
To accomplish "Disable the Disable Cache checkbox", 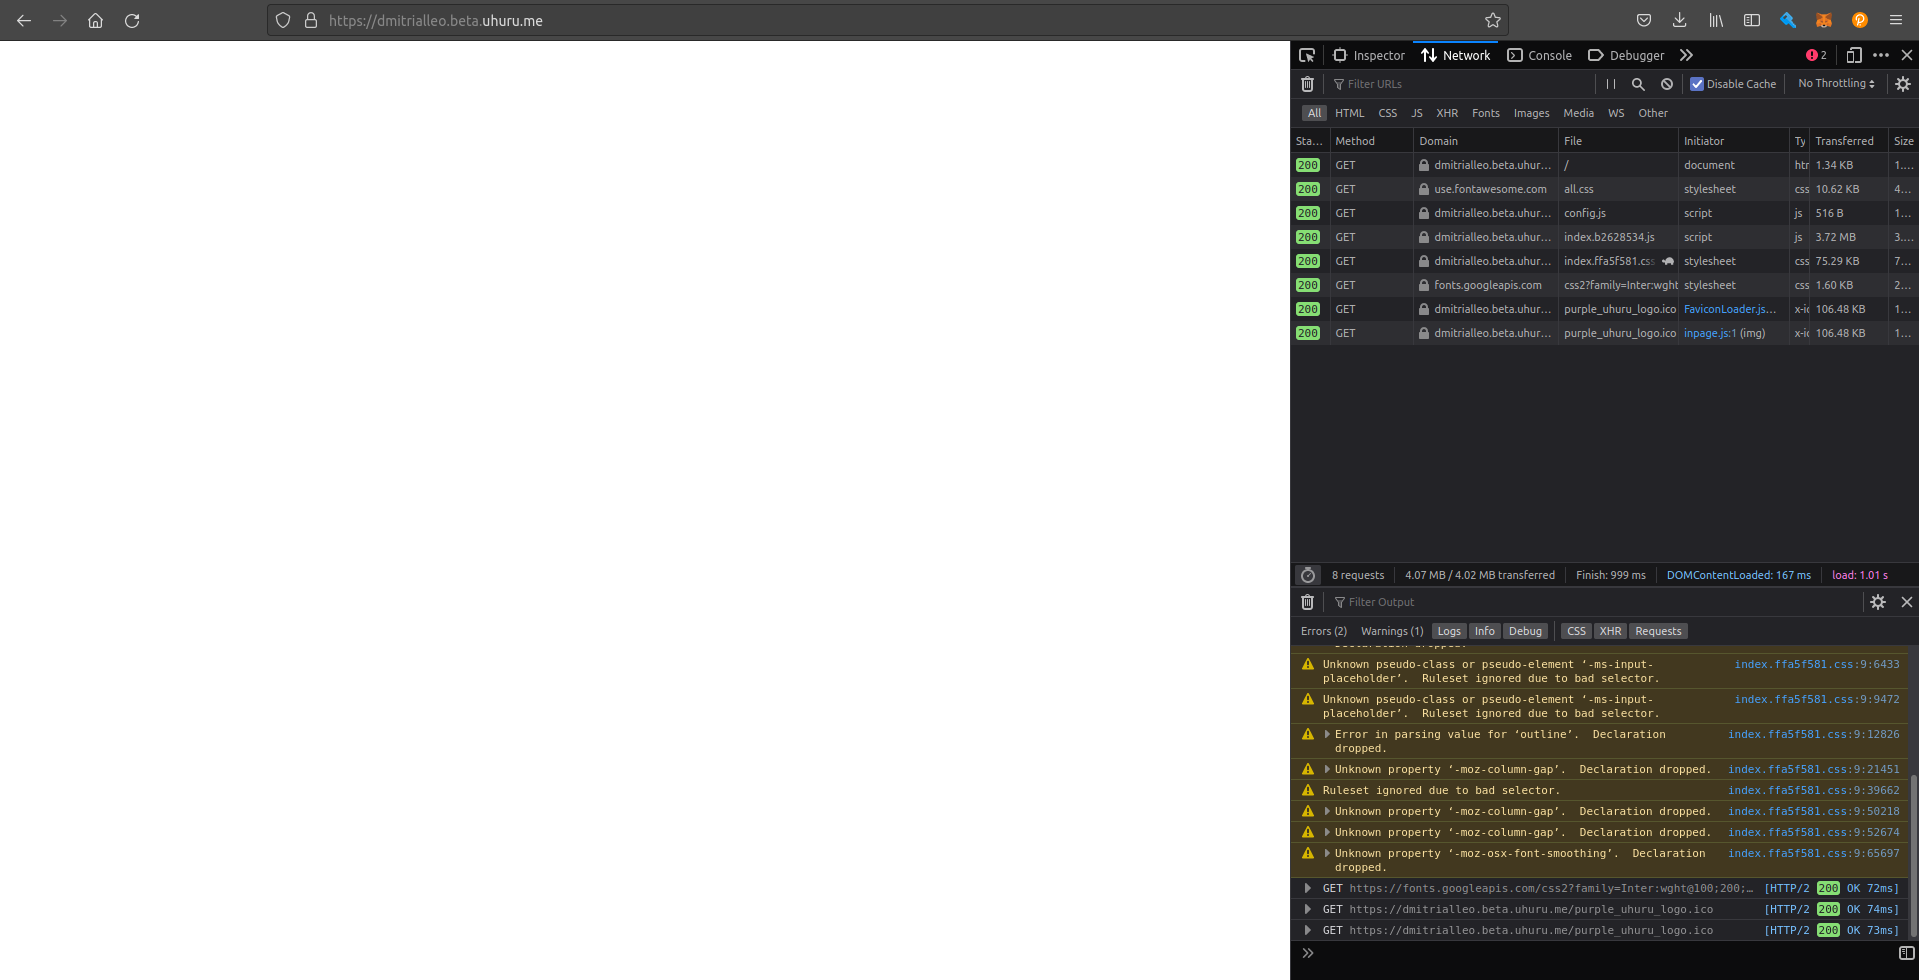I will pyautogui.click(x=1696, y=84).
